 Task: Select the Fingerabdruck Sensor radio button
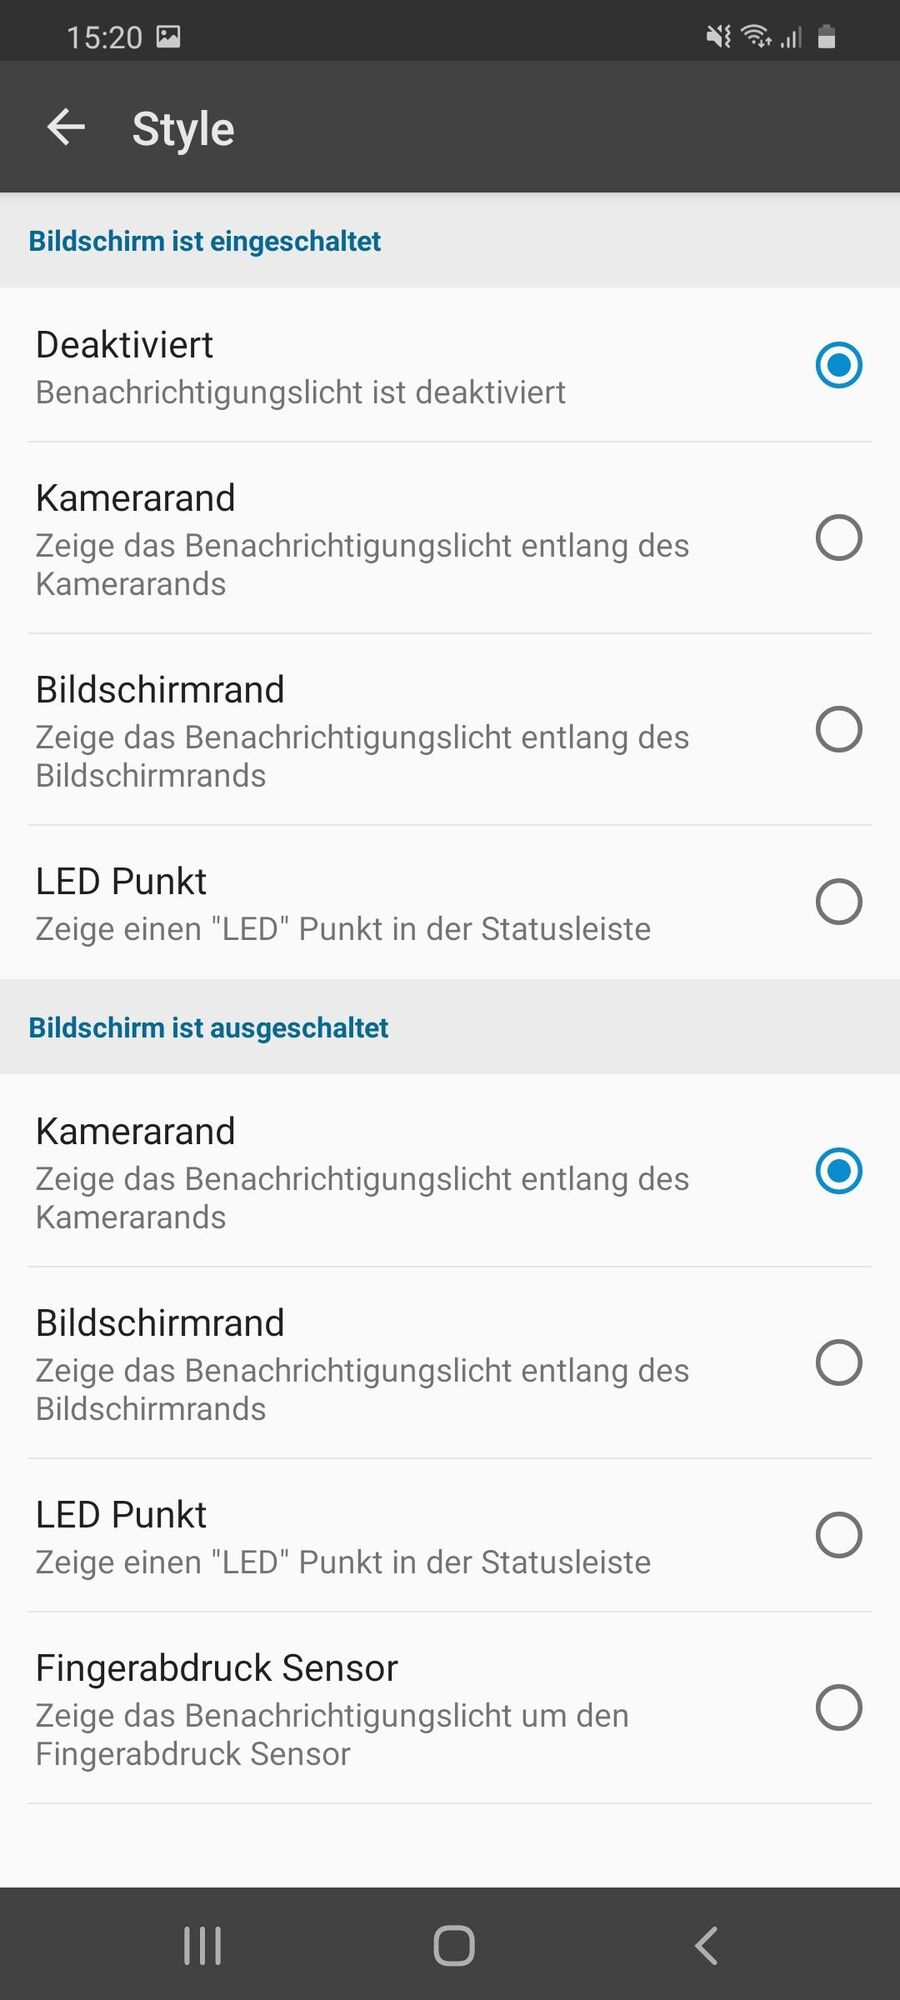839,1708
